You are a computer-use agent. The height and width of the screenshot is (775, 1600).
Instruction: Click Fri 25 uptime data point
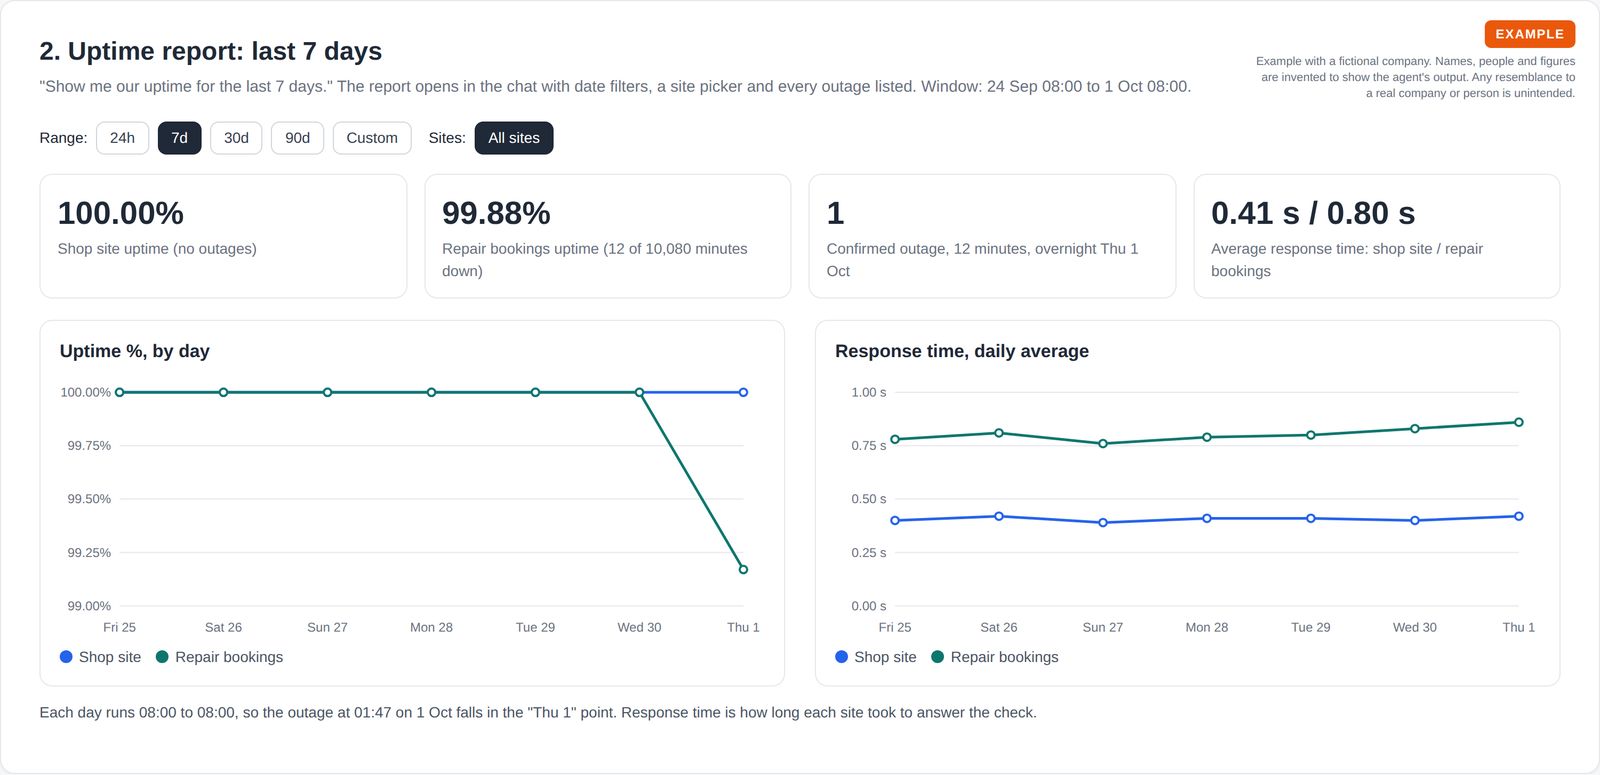click(x=120, y=392)
